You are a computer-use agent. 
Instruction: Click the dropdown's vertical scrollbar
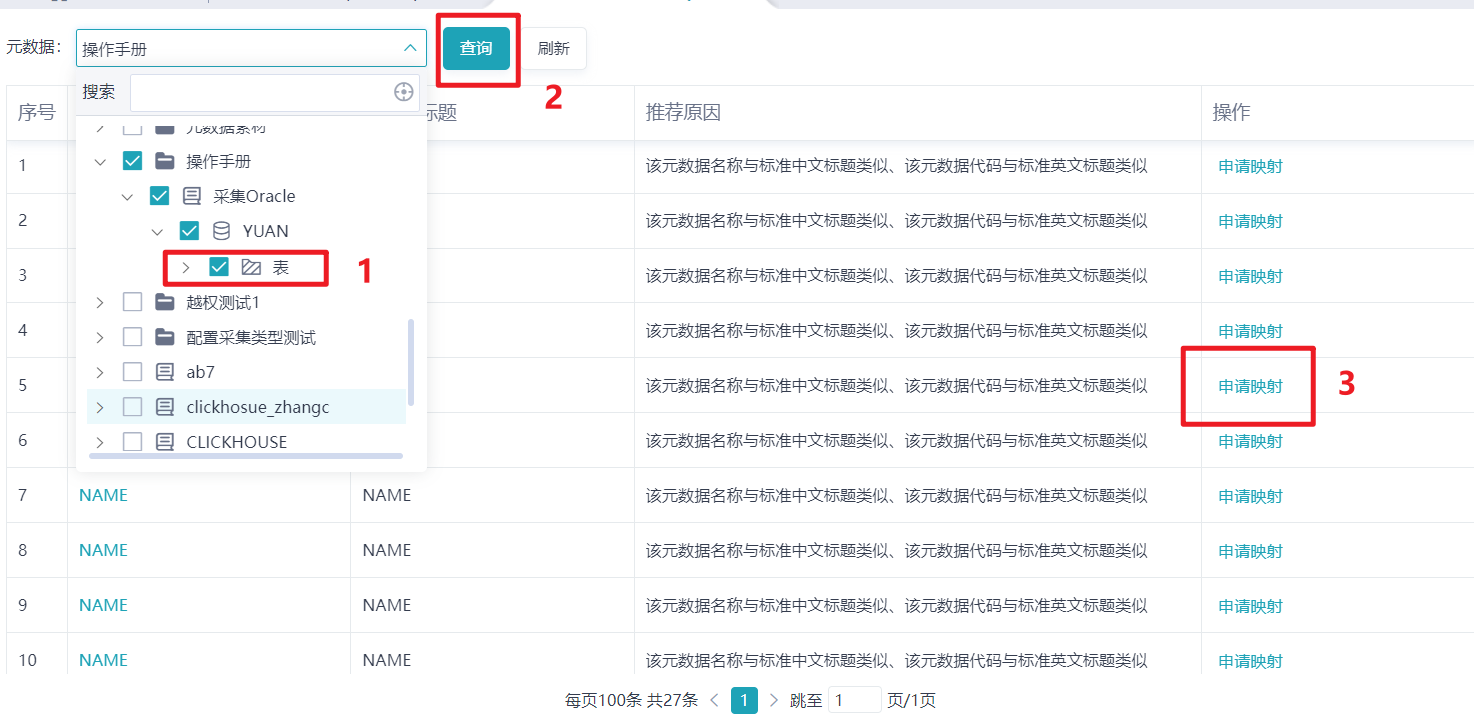pyautogui.click(x=411, y=362)
